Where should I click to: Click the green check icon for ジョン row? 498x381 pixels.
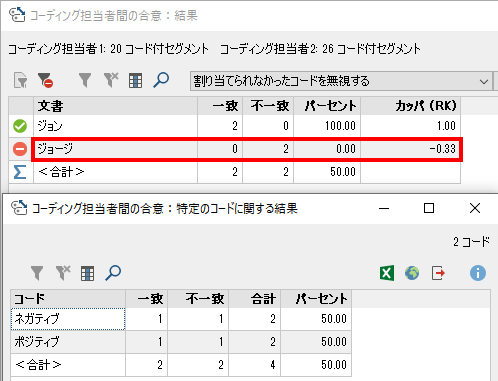20,126
